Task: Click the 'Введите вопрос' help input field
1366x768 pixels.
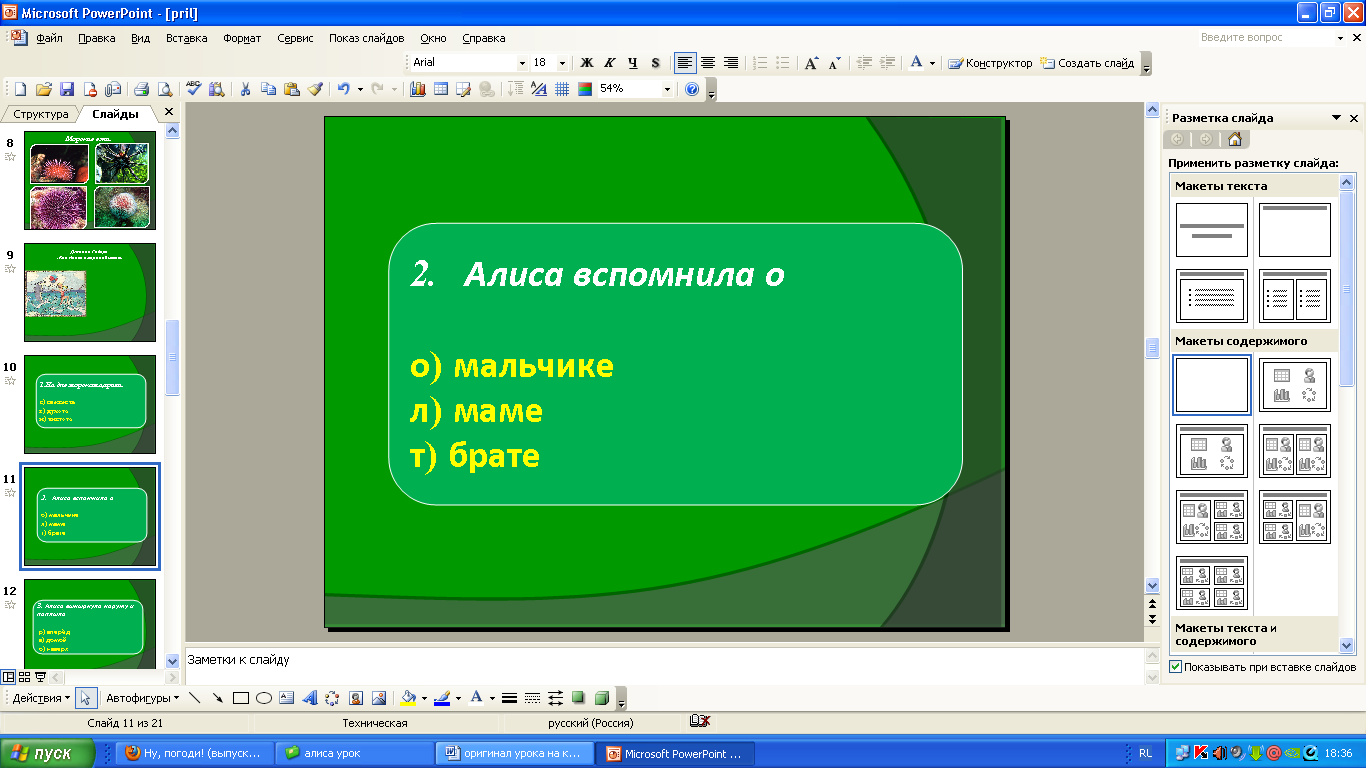Action: pyautogui.click(x=1266, y=38)
